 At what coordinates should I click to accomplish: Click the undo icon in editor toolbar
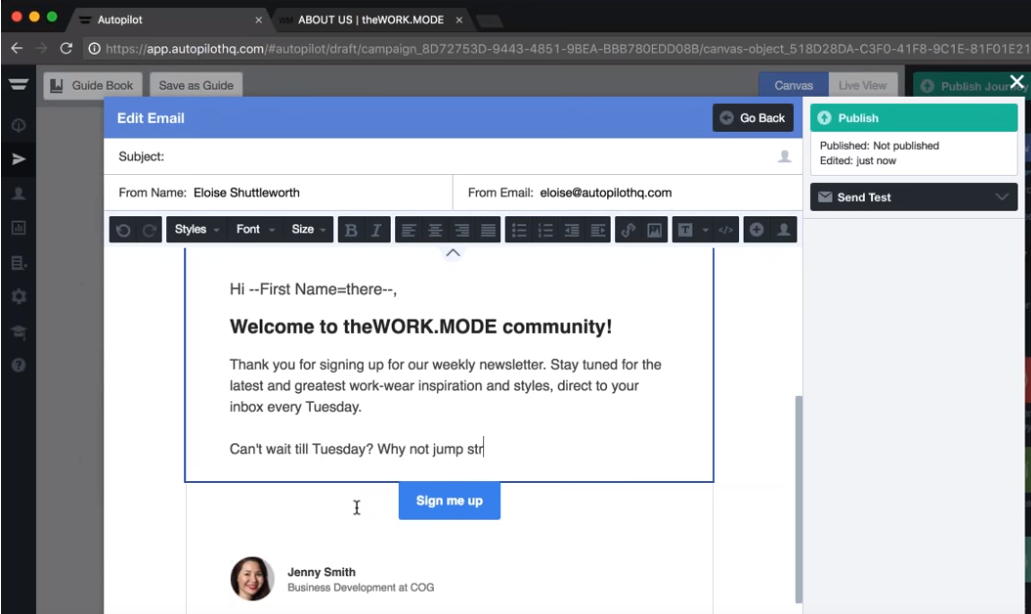click(123, 230)
